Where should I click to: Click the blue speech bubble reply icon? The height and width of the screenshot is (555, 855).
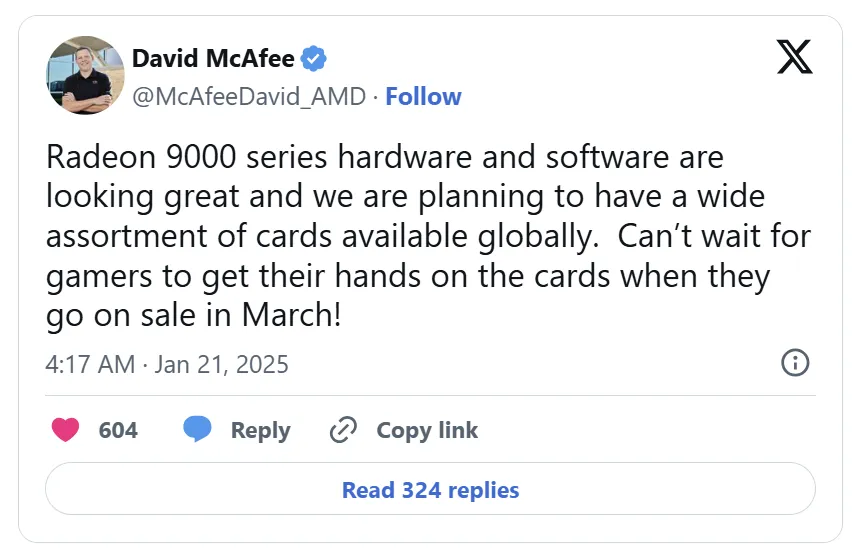(x=197, y=429)
